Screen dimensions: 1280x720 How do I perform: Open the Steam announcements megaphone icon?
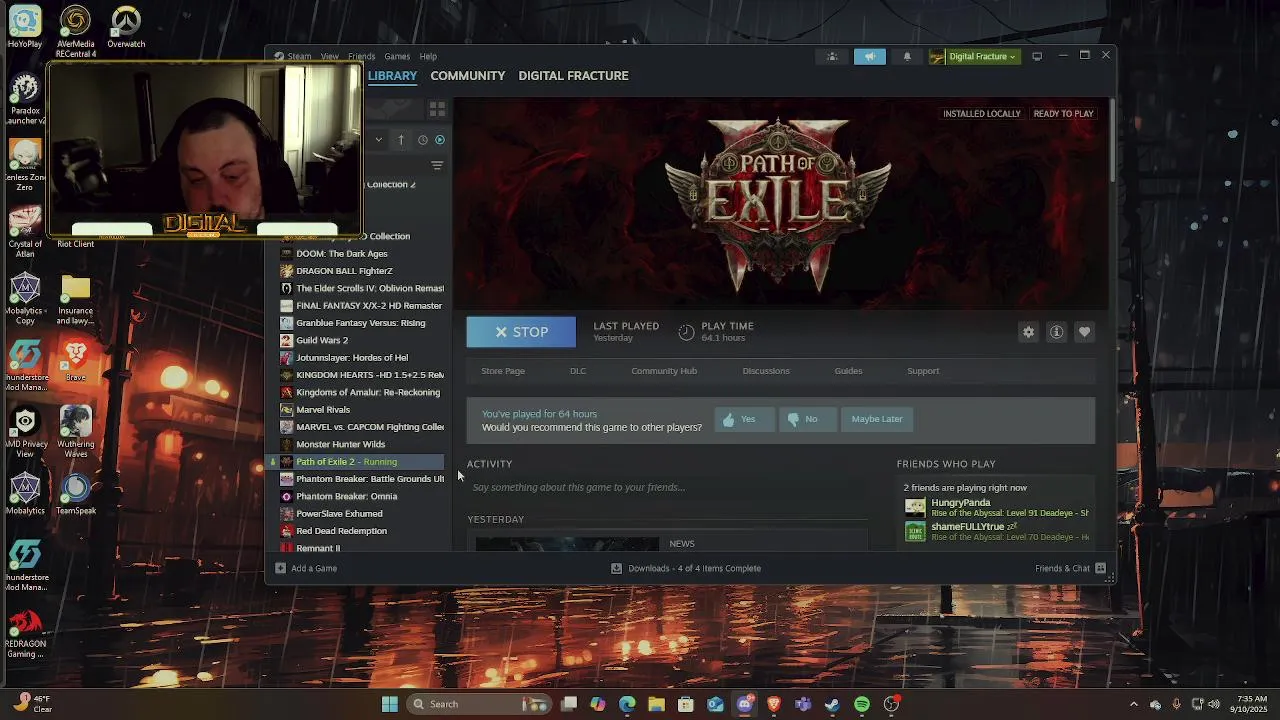point(870,56)
